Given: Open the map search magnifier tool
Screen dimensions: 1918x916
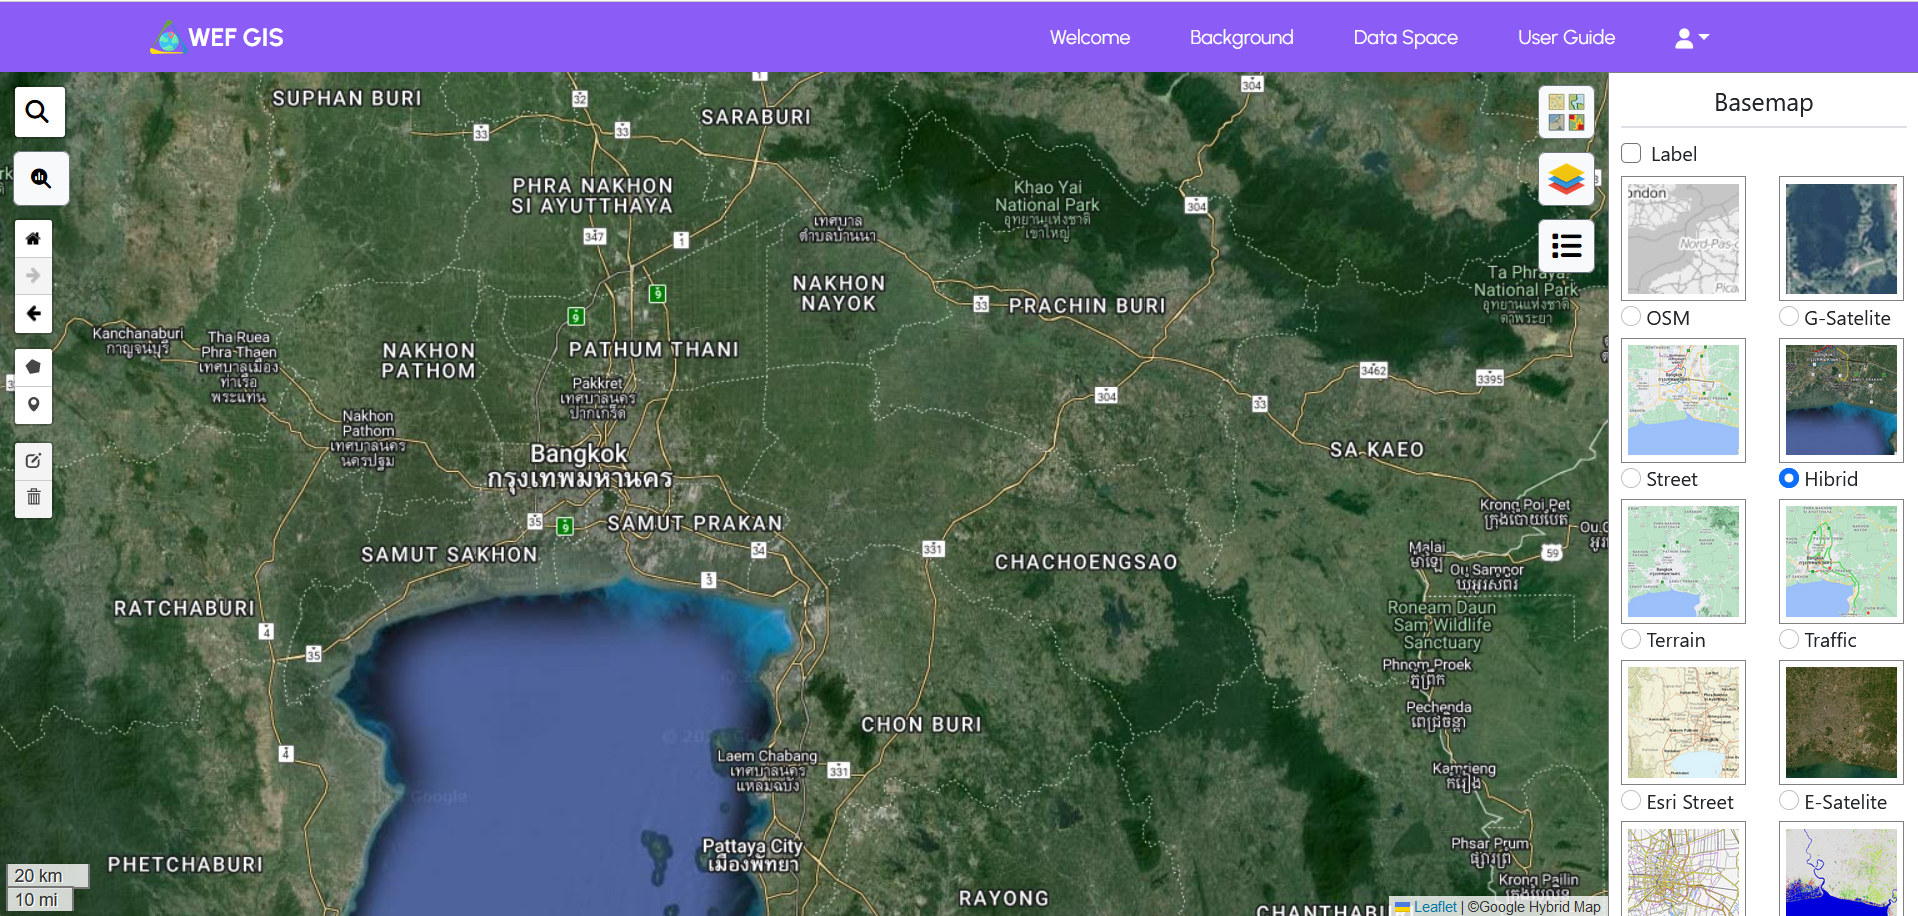Looking at the screenshot, I should 39,112.
